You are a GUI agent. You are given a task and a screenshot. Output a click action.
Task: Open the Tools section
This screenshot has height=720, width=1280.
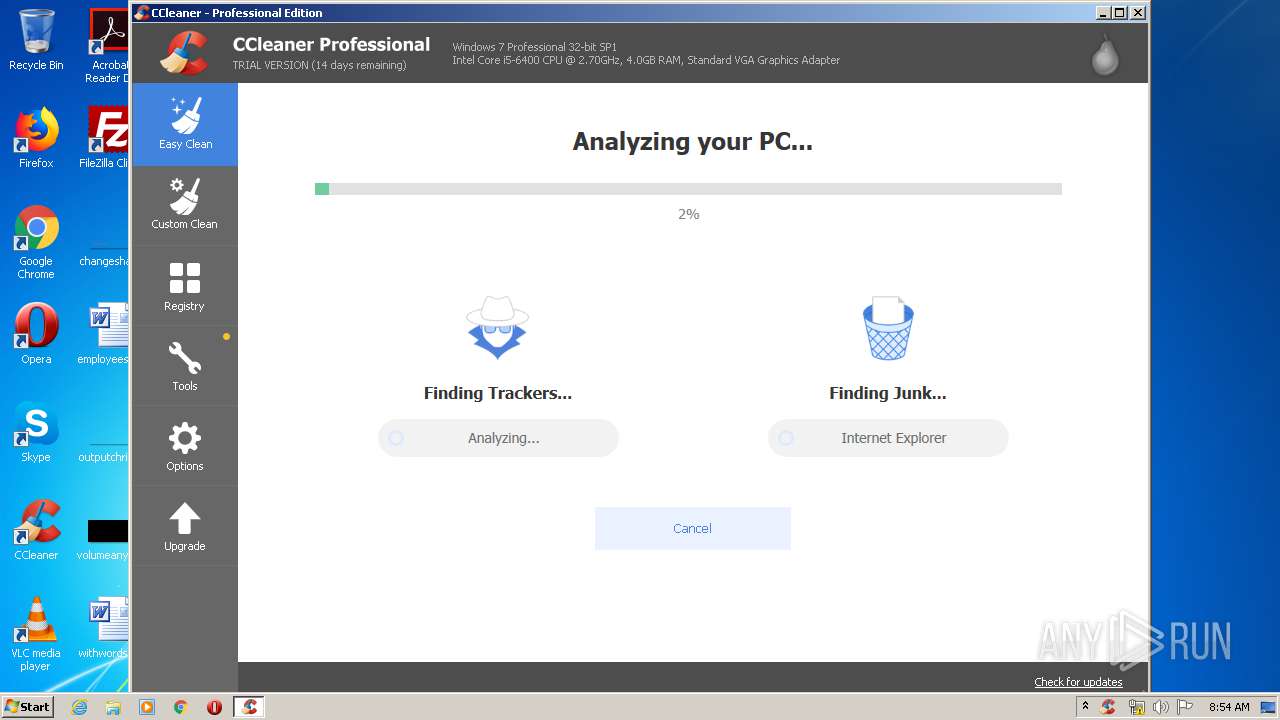click(x=185, y=366)
